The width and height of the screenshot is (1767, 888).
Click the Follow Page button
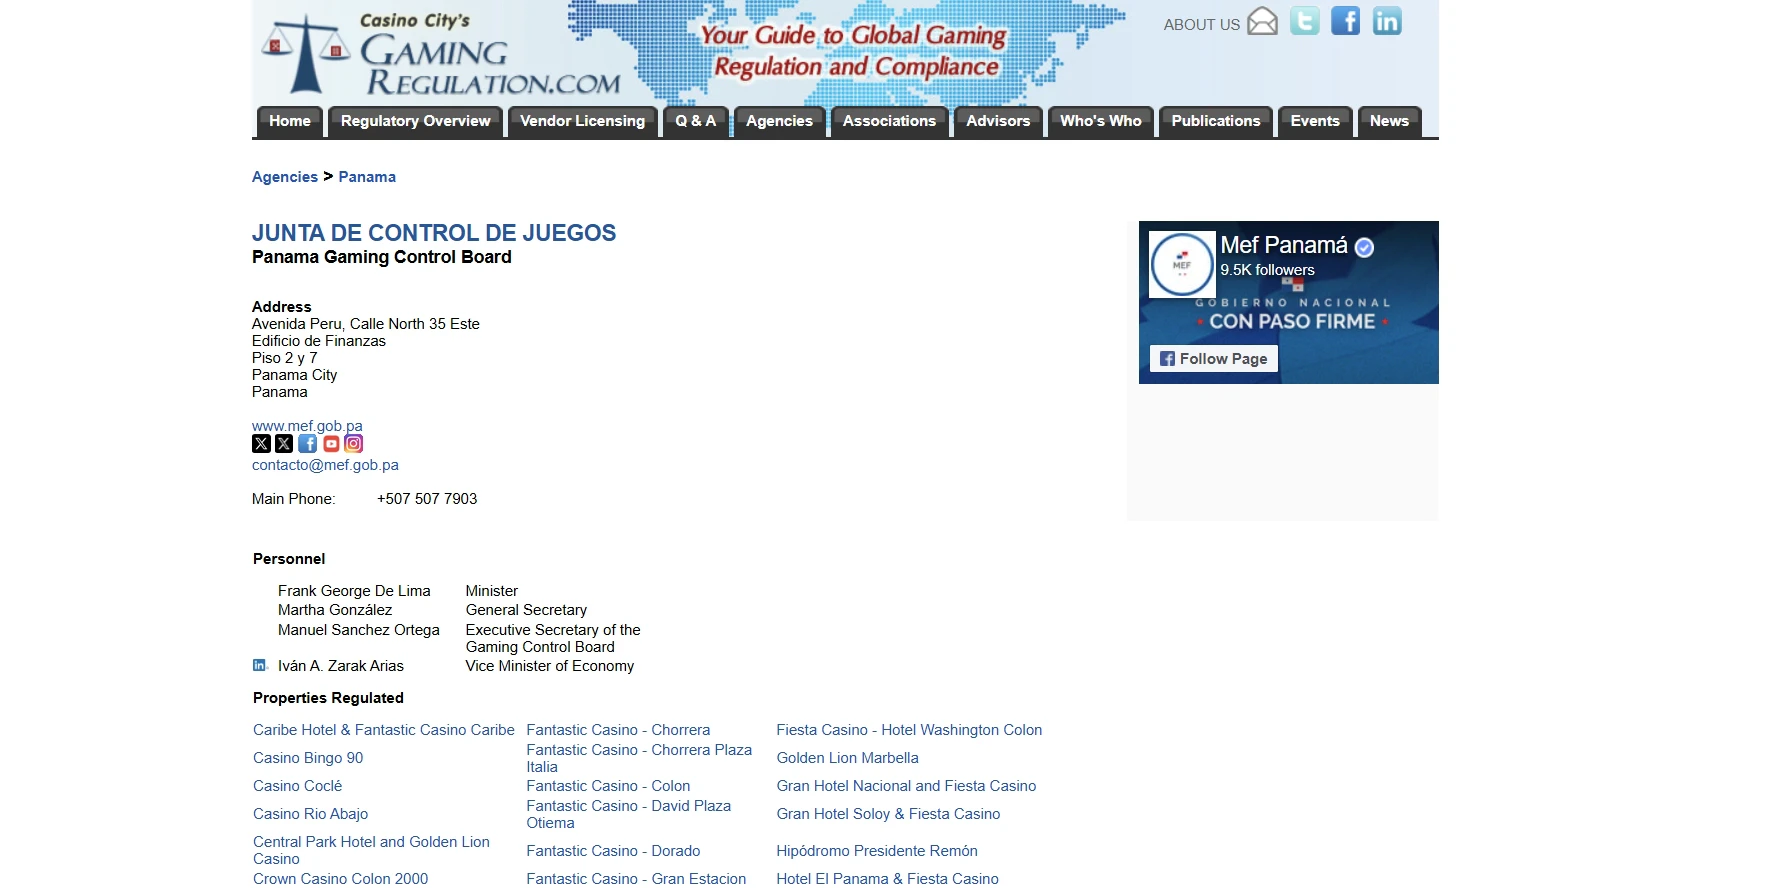[x=1214, y=359]
